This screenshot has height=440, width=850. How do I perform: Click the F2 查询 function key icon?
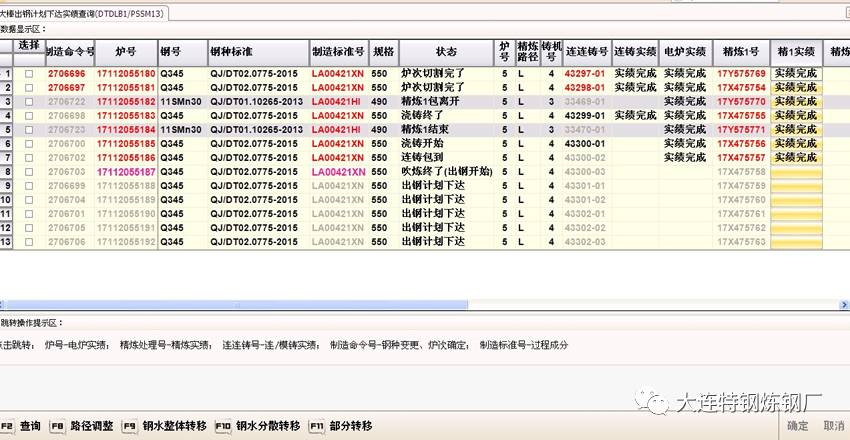coord(8,426)
